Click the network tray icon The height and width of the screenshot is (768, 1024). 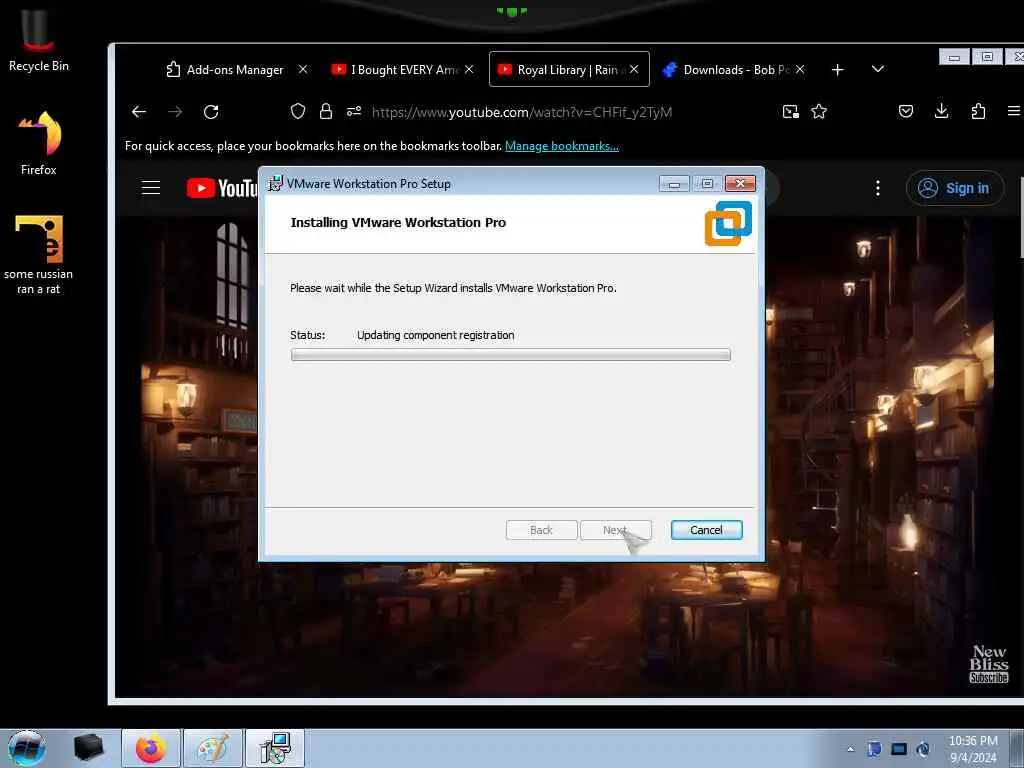[923, 749]
